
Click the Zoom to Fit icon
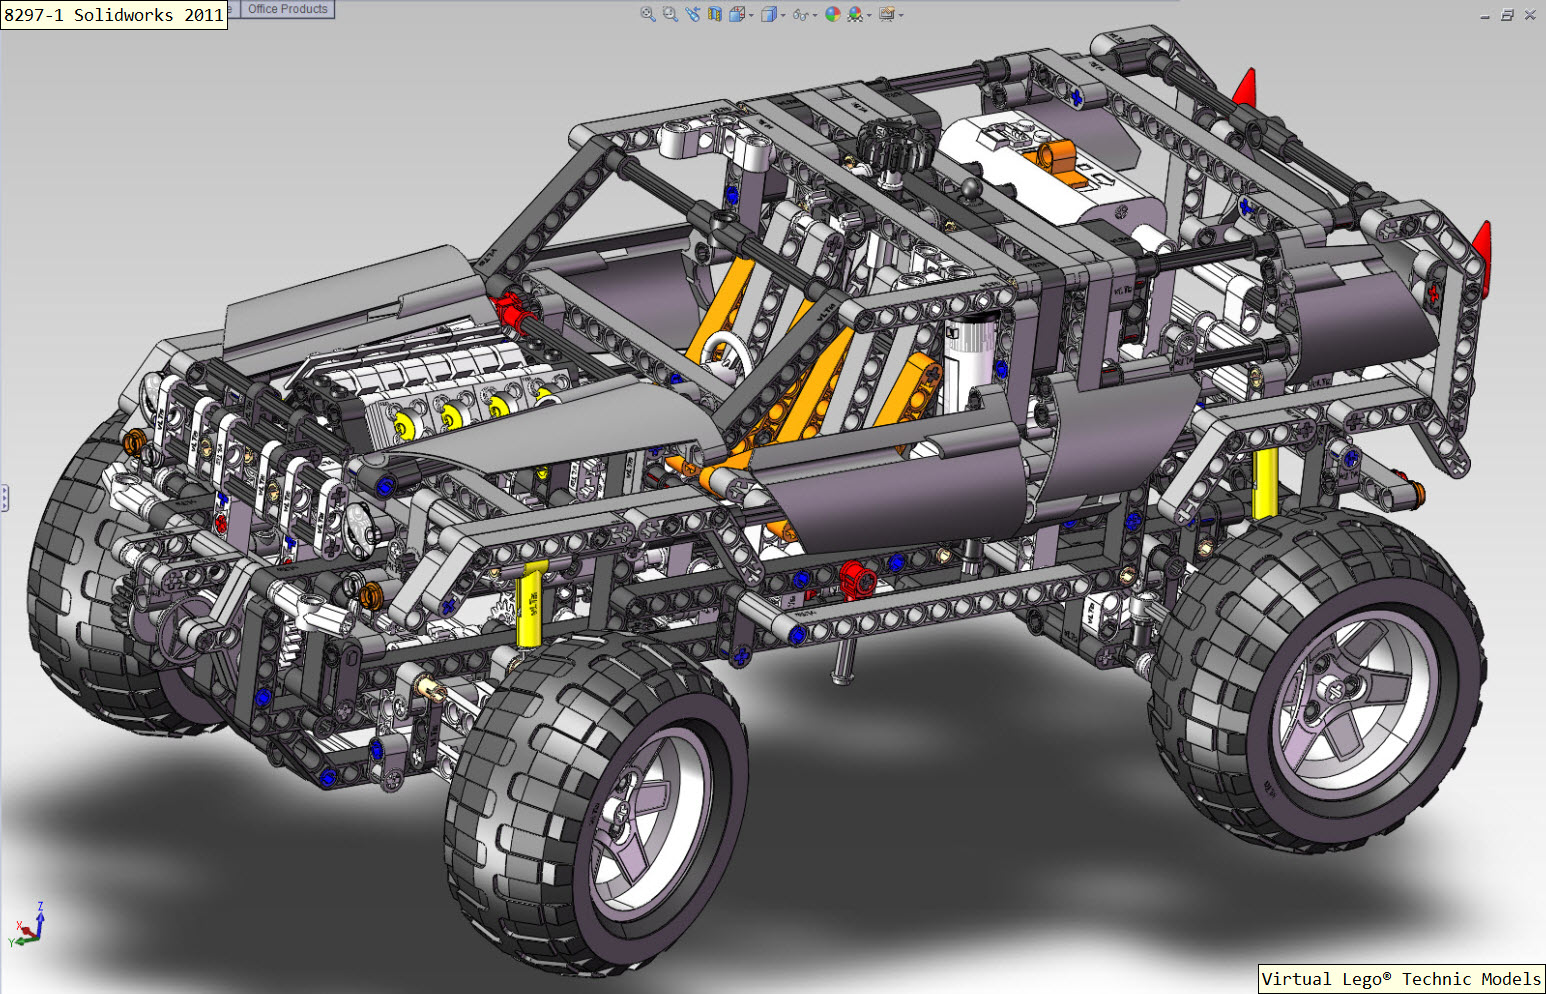(x=648, y=14)
